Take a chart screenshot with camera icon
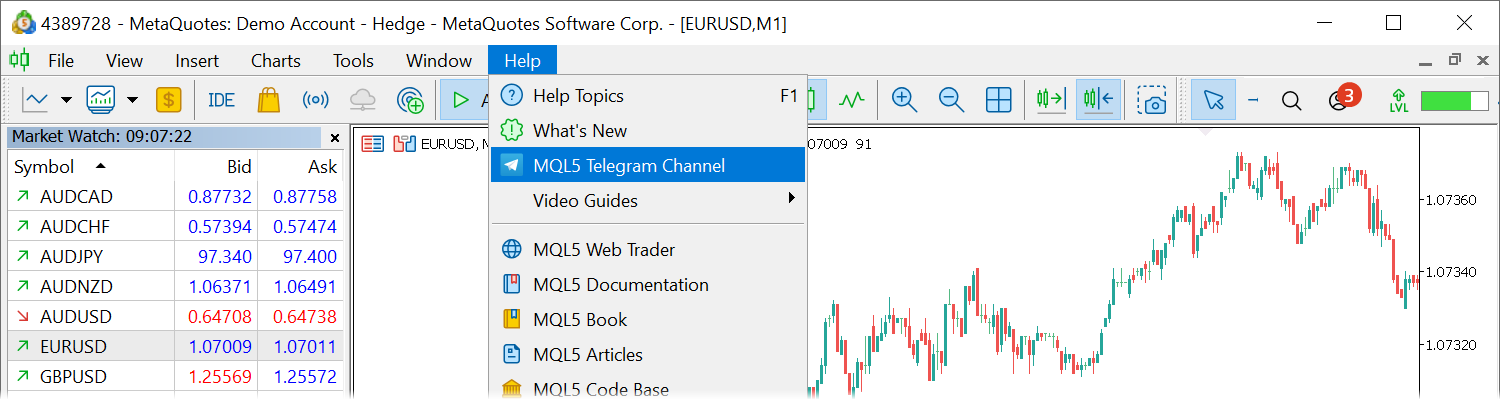 pyautogui.click(x=1153, y=100)
